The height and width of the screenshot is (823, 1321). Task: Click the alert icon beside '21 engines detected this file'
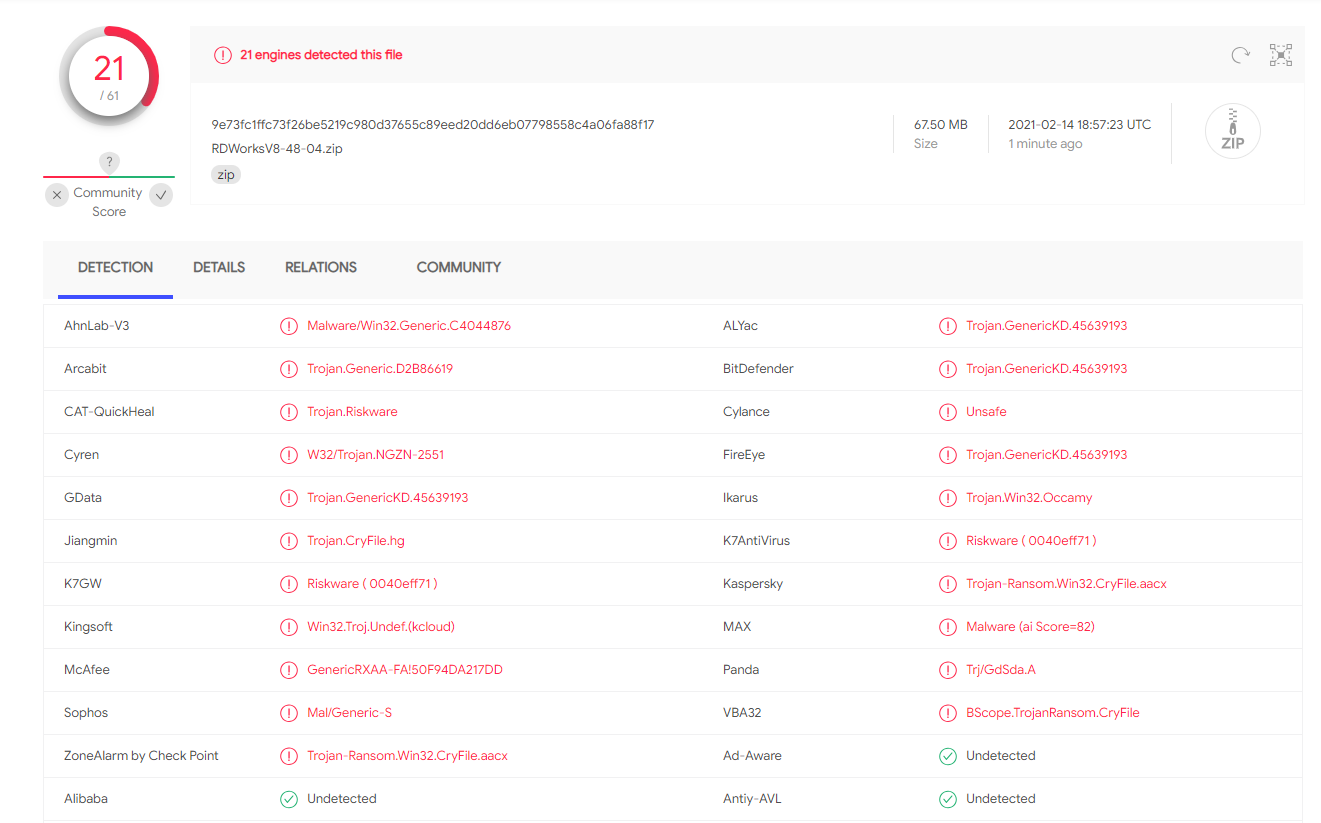pos(223,55)
